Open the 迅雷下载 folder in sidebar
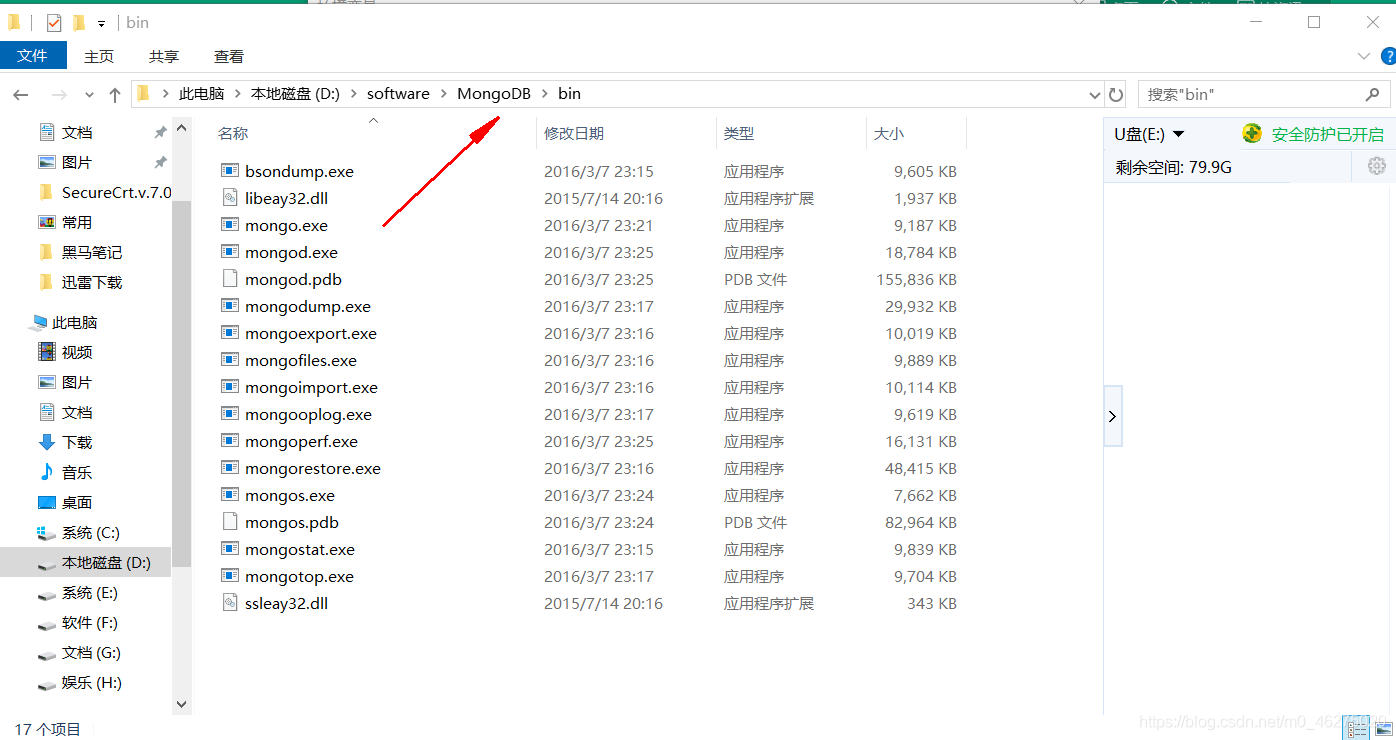The height and width of the screenshot is (740, 1396). point(92,282)
